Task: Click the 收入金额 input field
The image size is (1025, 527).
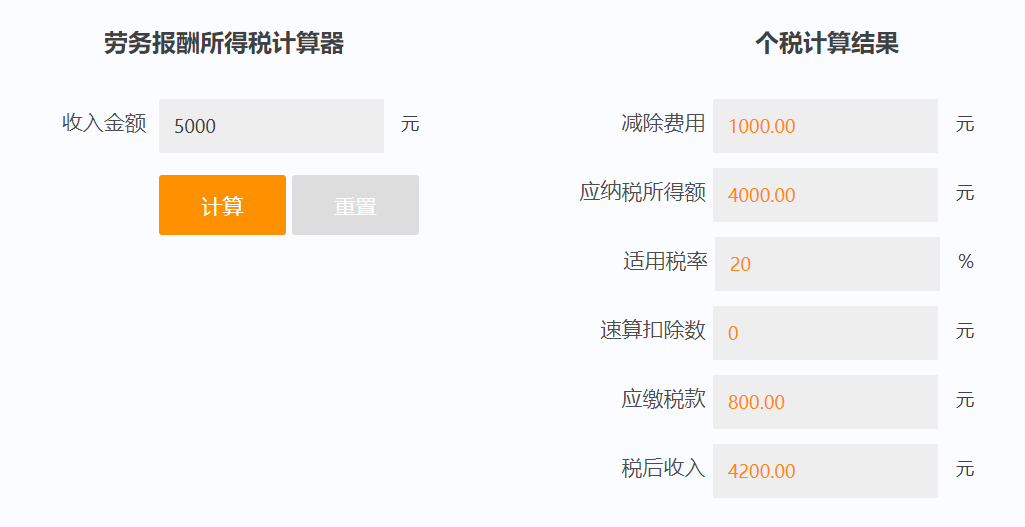Action: point(271,126)
